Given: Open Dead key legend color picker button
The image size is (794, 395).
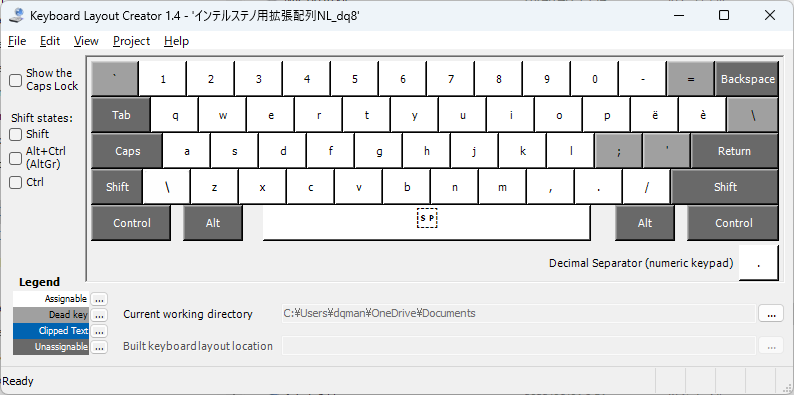Looking at the screenshot, I should click(x=99, y=315).
